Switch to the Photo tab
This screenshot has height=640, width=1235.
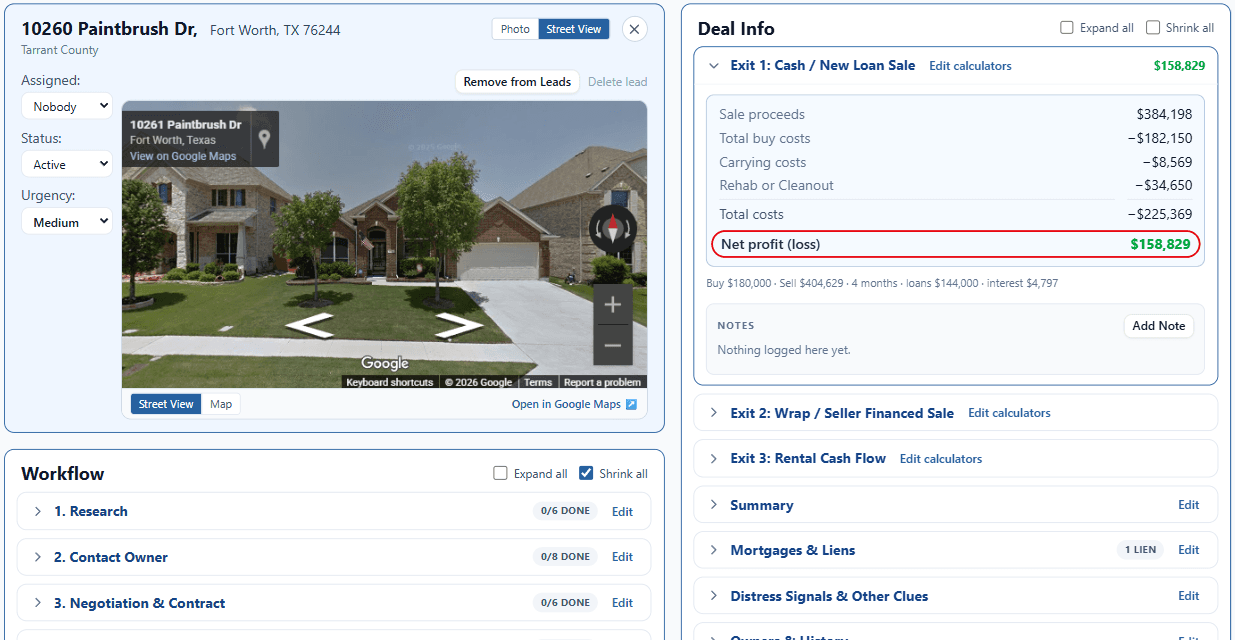pyautogui.click(x=515, y=29)
